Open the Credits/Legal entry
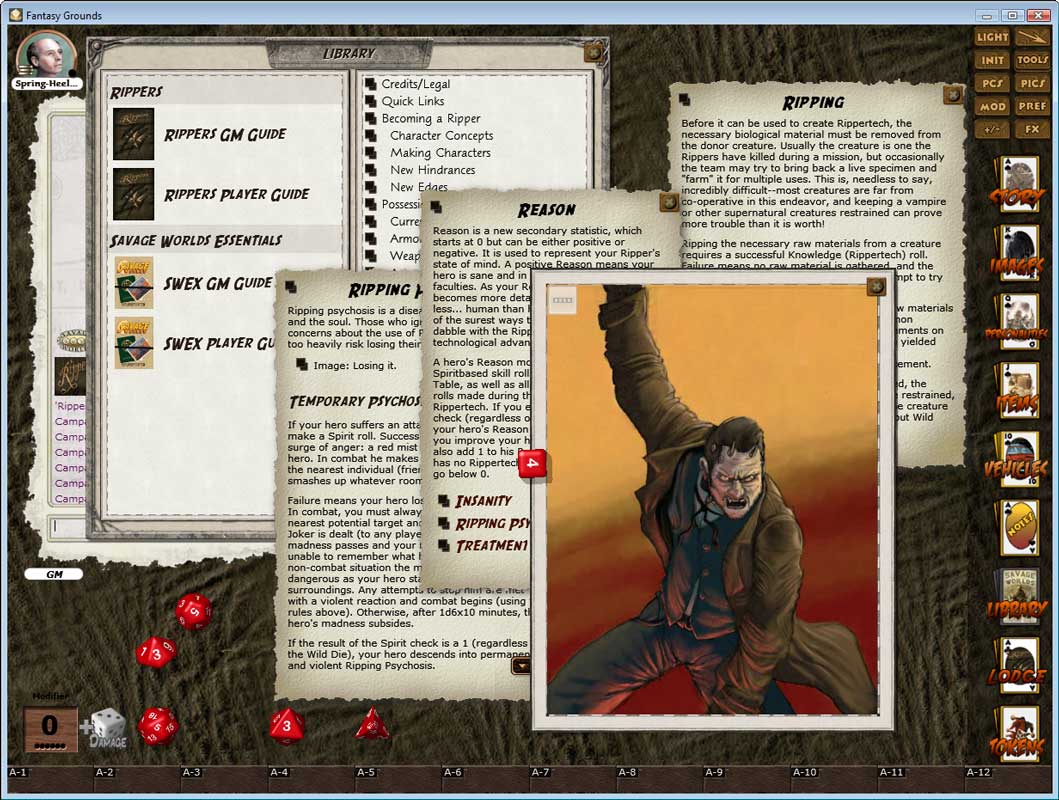 point(416,85)
